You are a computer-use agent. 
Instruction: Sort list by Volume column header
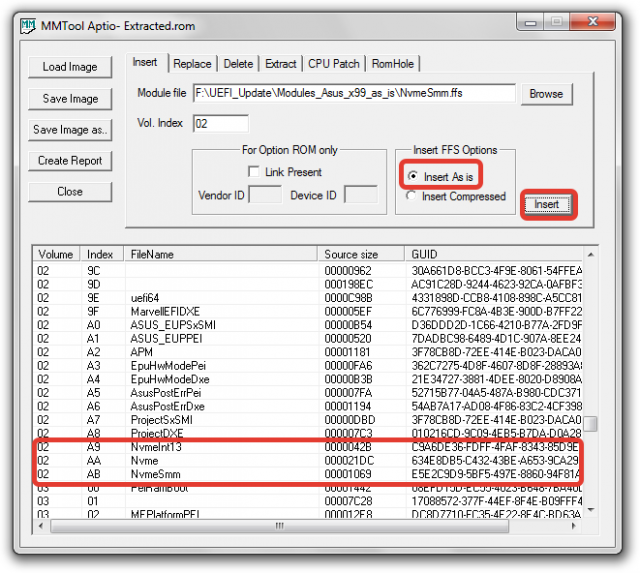[x=56, y=254]
